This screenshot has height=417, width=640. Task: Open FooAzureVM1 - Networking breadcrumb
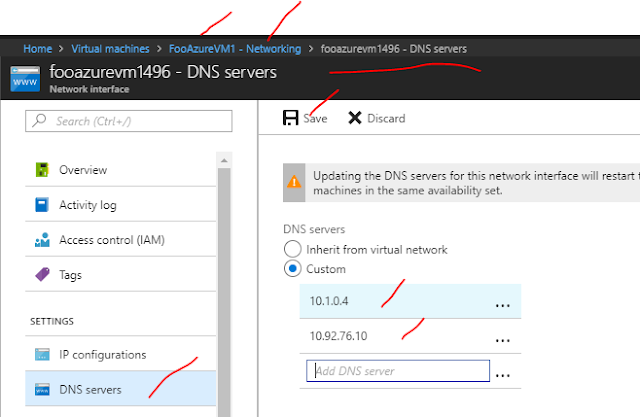235,49
